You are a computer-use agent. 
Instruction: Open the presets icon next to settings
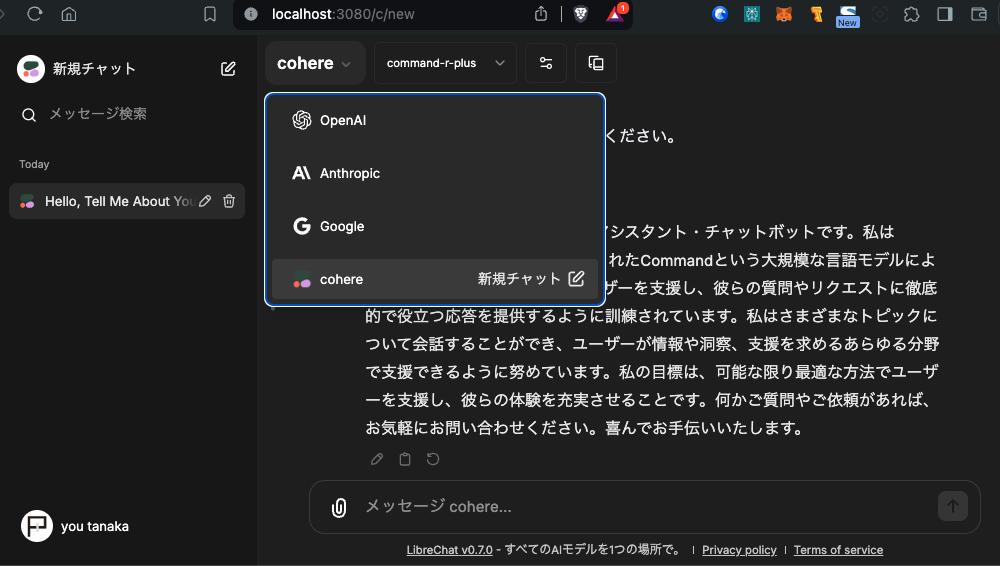click(596, 63)
